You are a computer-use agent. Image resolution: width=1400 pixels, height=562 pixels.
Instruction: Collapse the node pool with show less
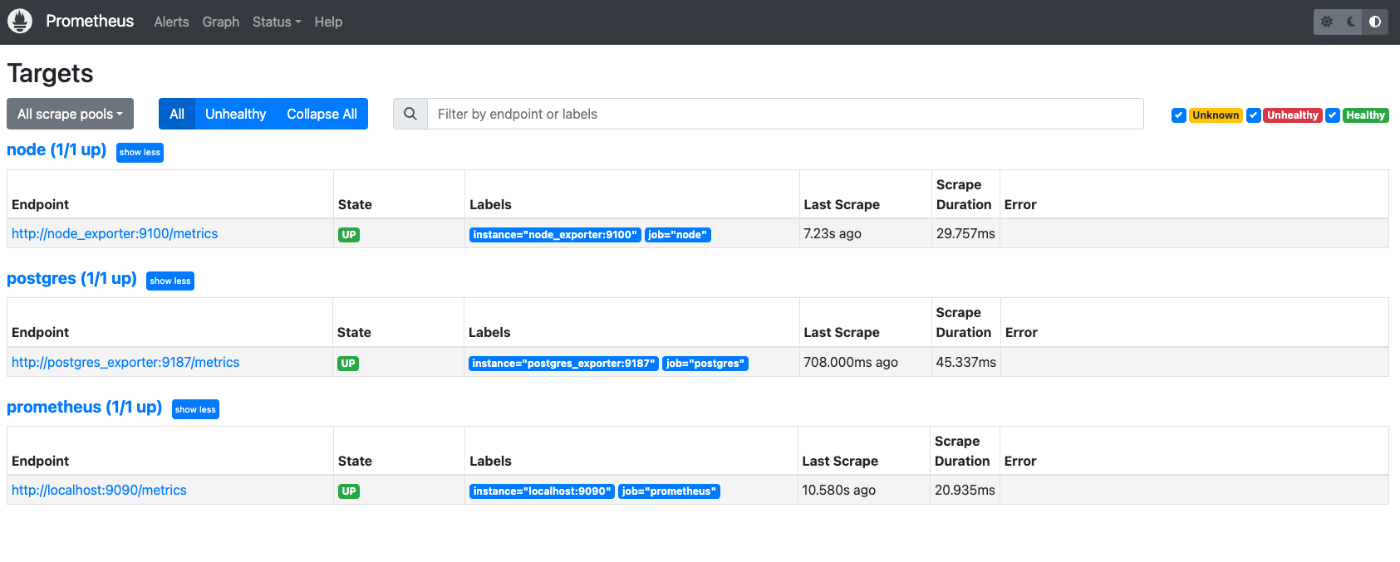pos(139,152)
